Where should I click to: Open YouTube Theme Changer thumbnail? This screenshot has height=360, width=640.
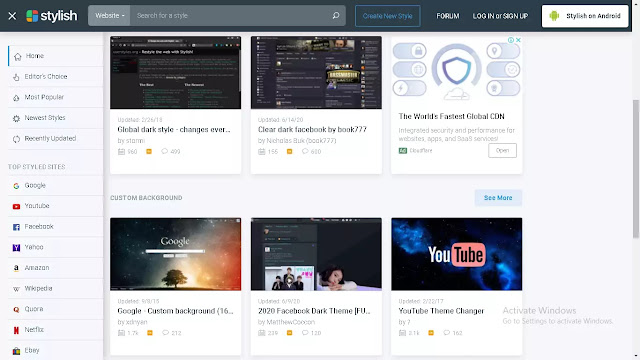point(457,254)
